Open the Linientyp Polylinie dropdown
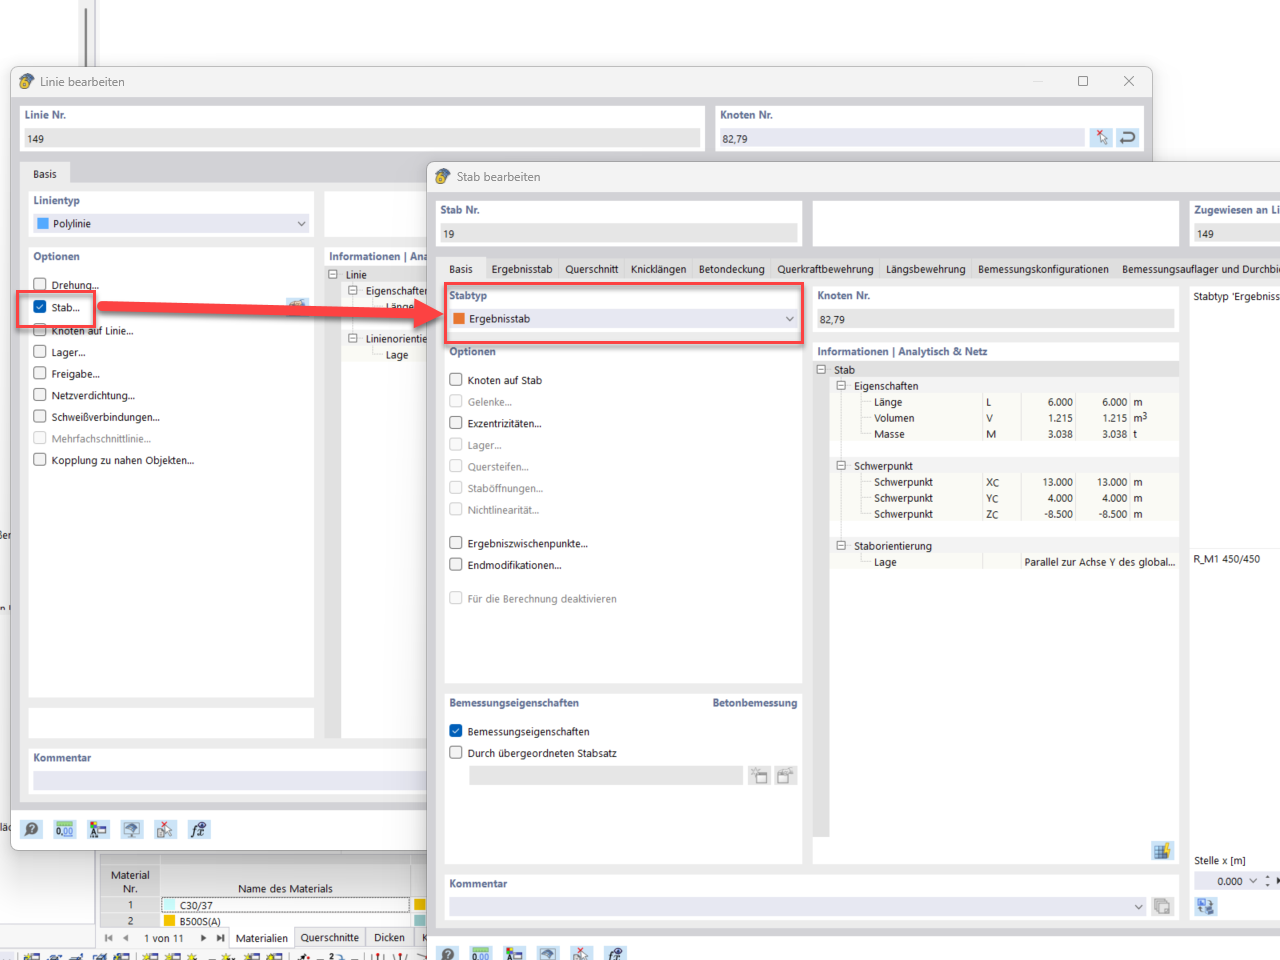This screenshot has width=1280, height=960. (x=300, y=223)
